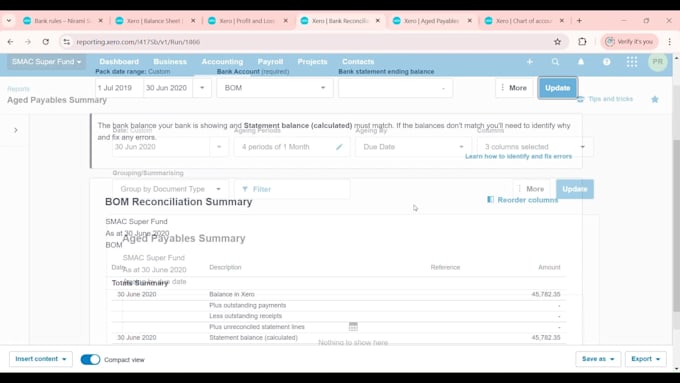This screenshot has height=383, width=680.
Task: Open the Xero notifications bell
Action: click(x=581, y=62)
